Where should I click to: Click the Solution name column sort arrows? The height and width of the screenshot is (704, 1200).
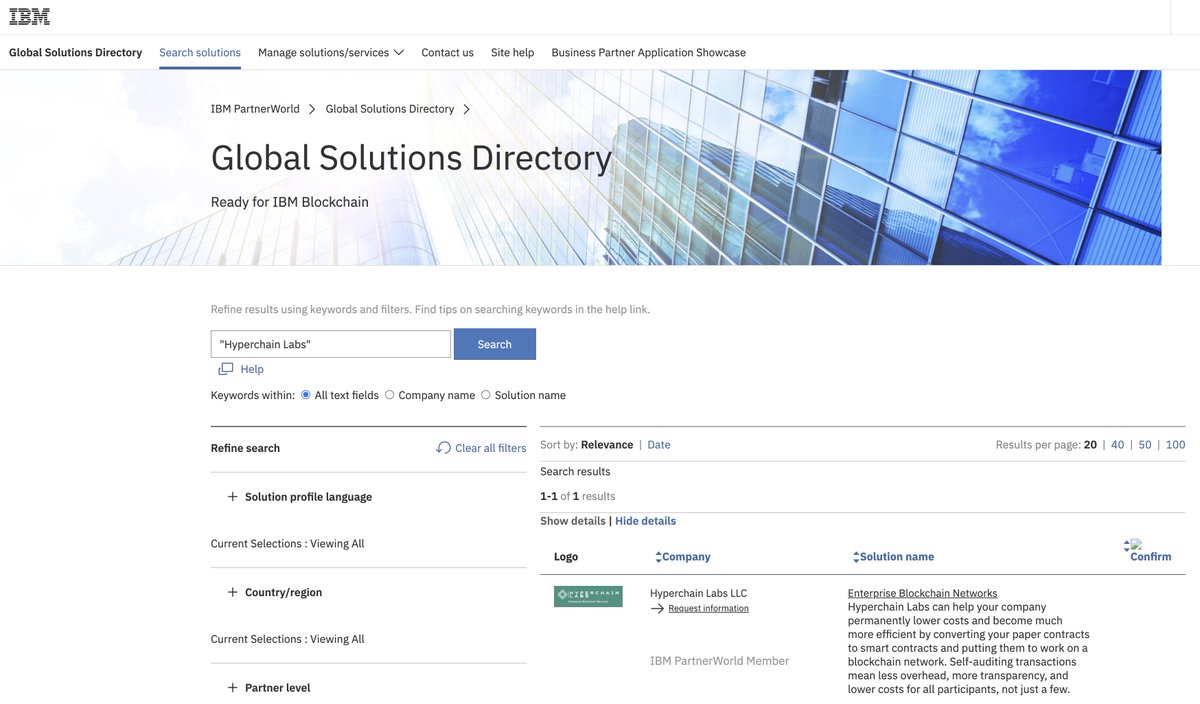click(856, 557)
